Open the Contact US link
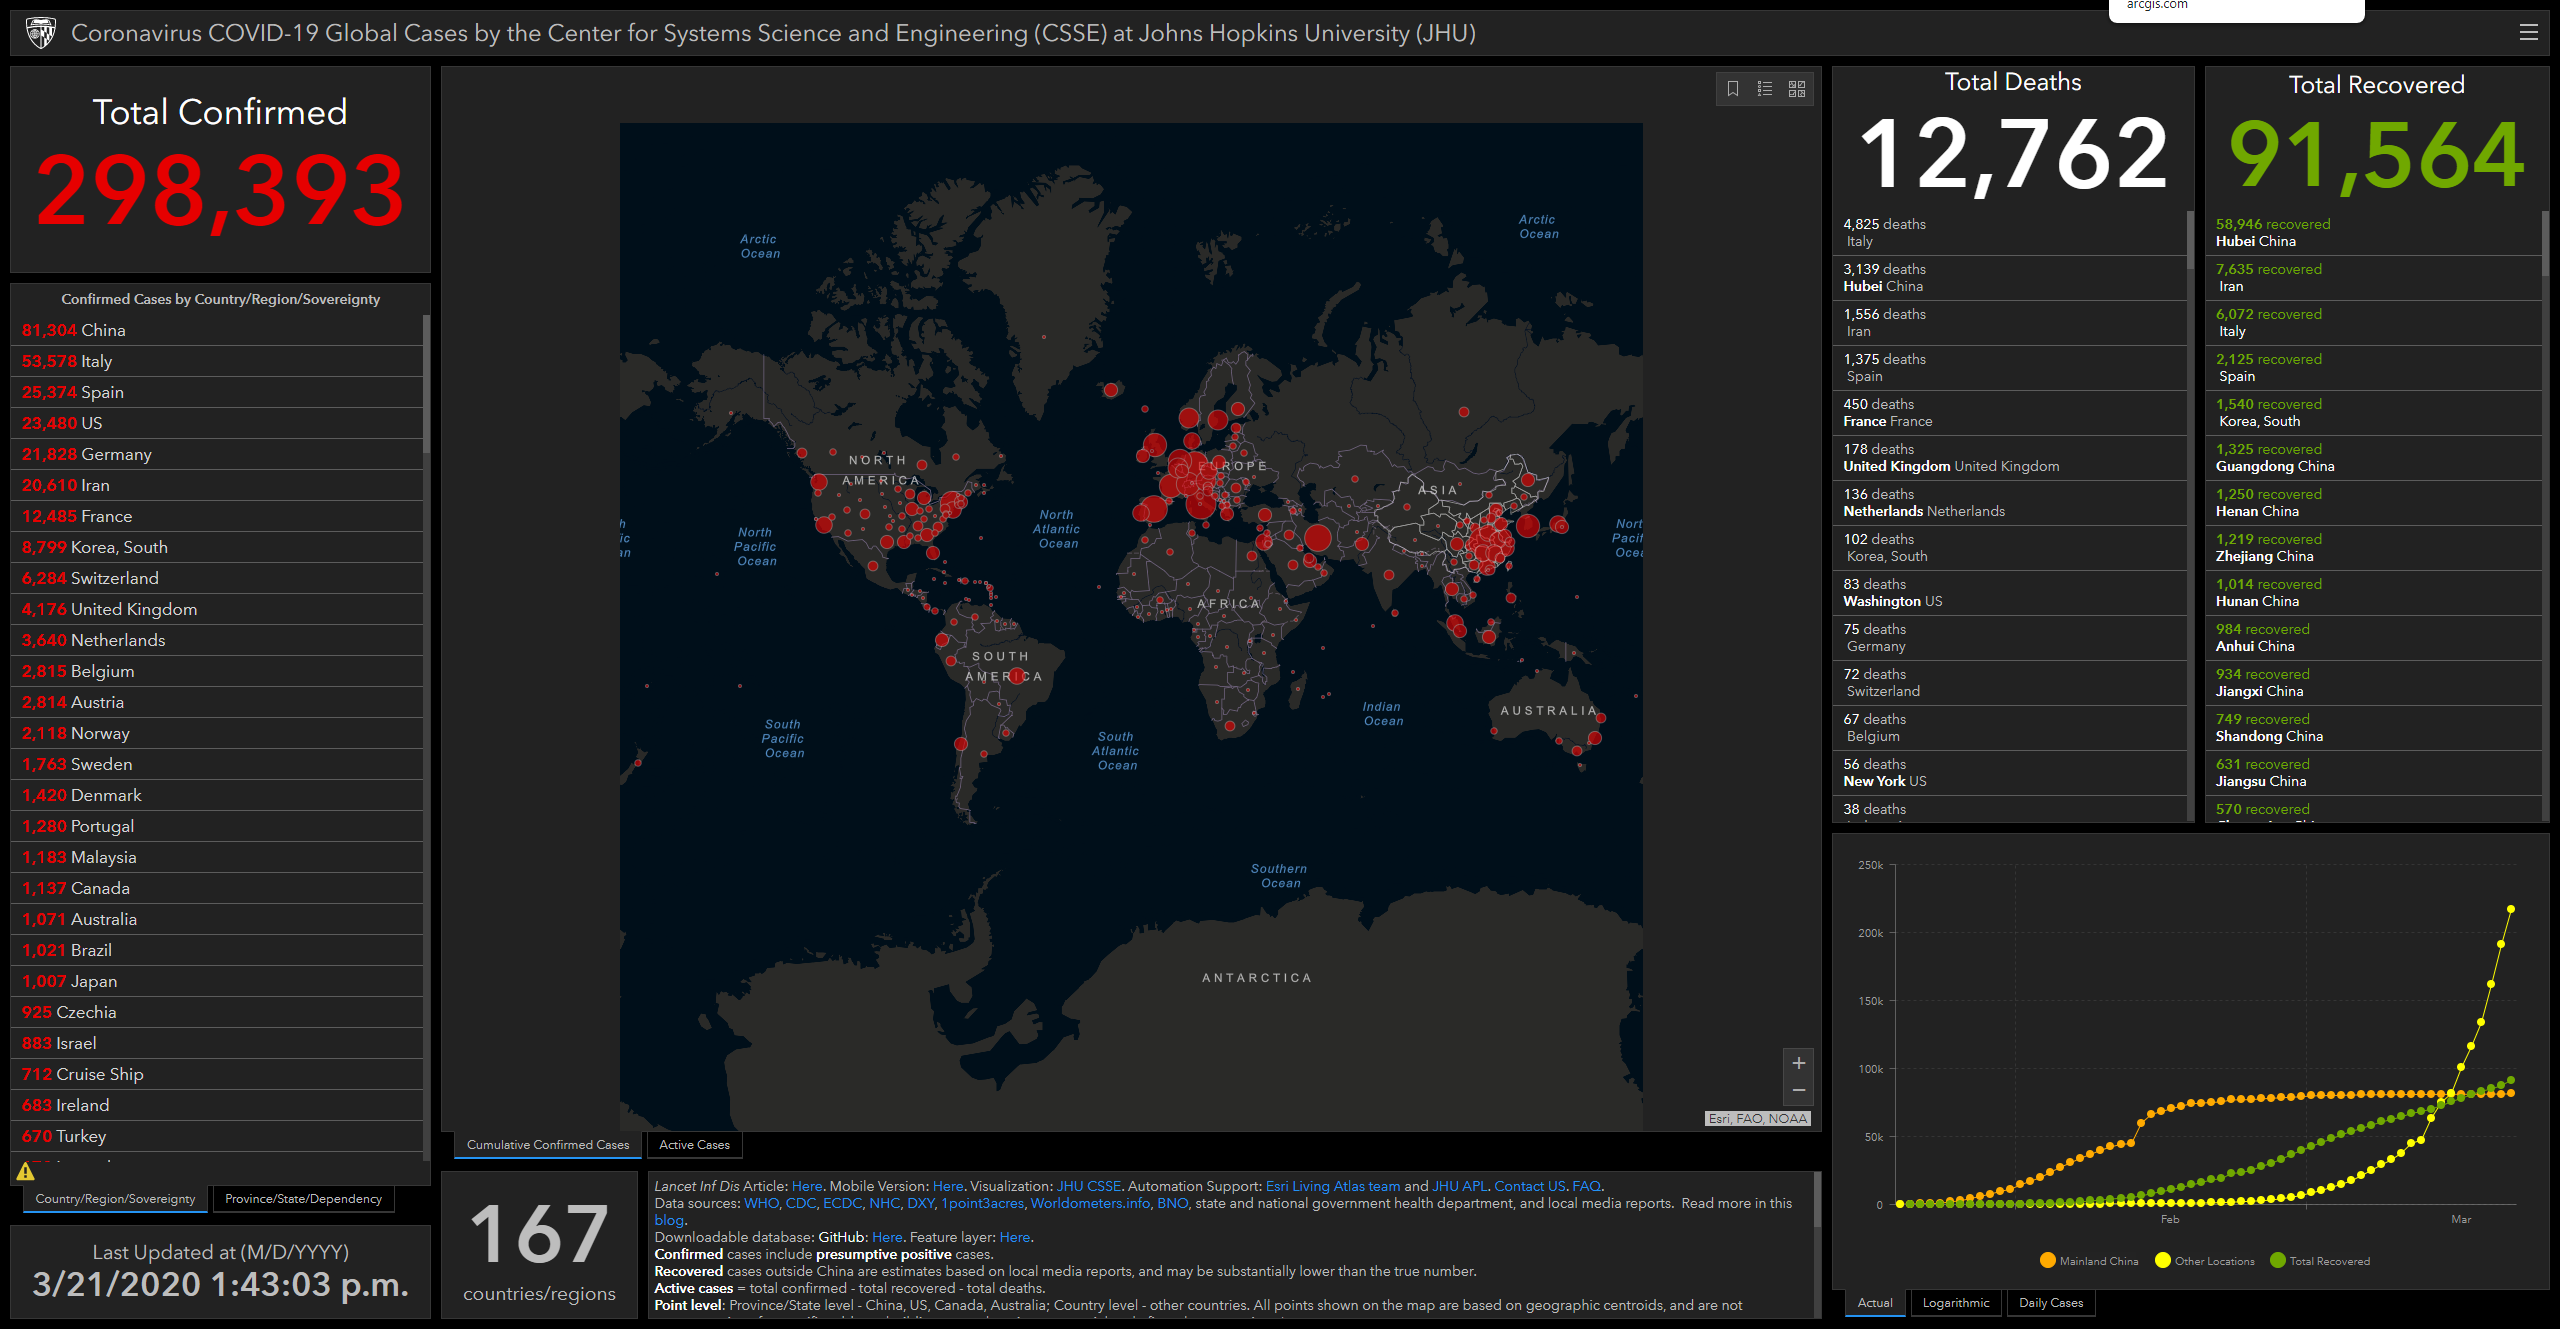Screen dimensions: 2560x1329 pos(1530,1186)
